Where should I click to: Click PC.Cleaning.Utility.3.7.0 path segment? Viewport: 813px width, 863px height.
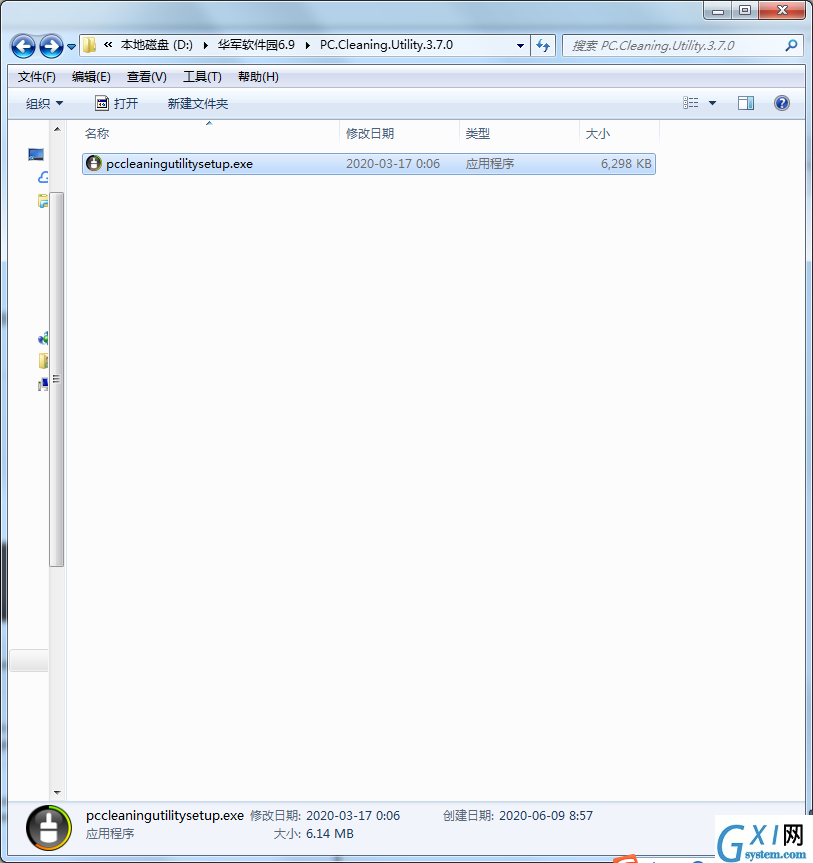point(386,45)
